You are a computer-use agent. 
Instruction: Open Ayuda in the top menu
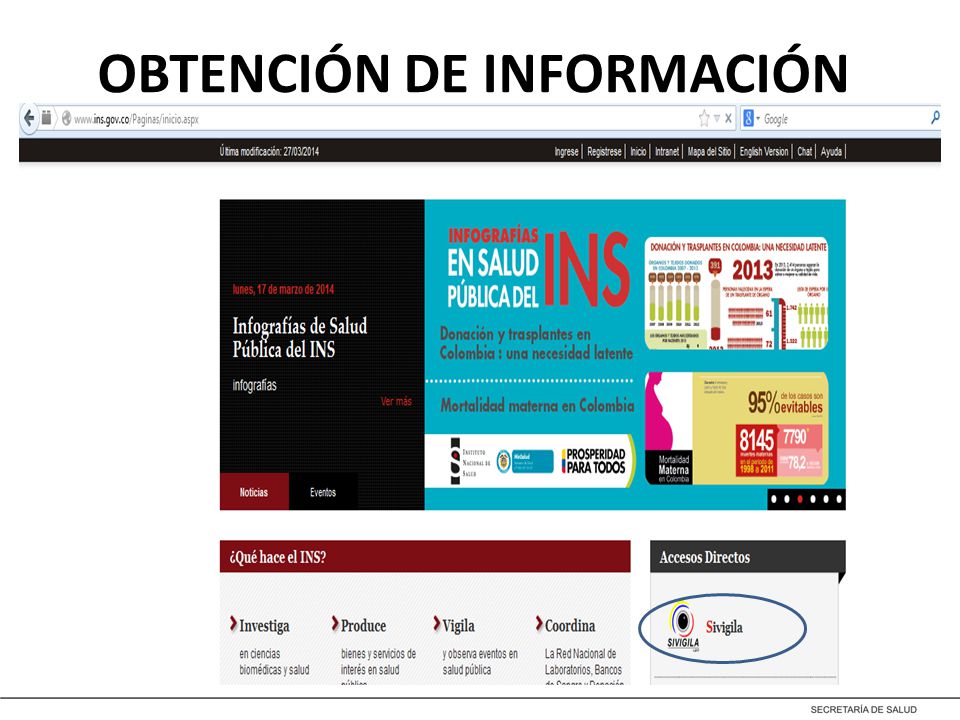coord(831,152)
